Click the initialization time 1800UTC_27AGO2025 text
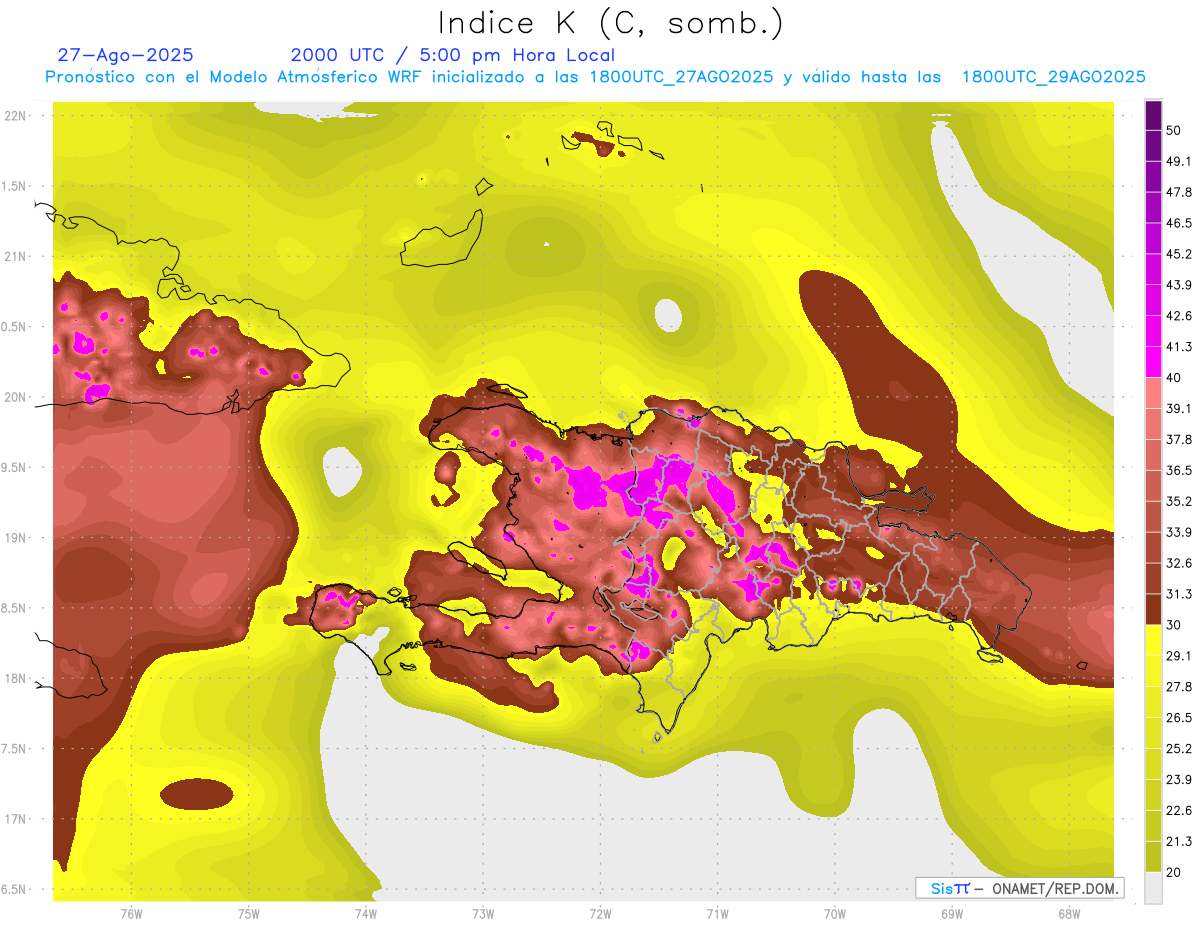 tap(682, 77)
